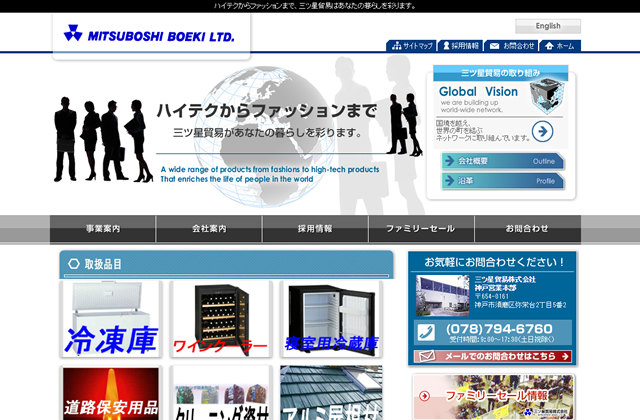Select お問合わせ in main navigation bar
Screen dimensions: 640x420
click(x=527, y=229)
